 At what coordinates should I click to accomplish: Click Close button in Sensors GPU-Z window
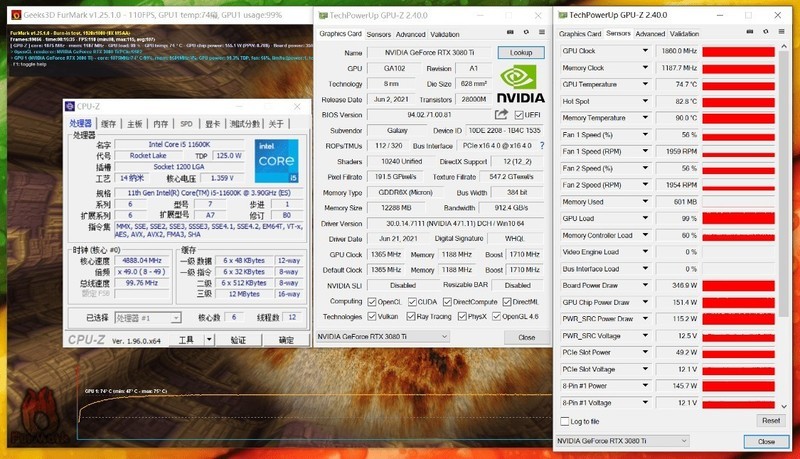pos(766,441)
